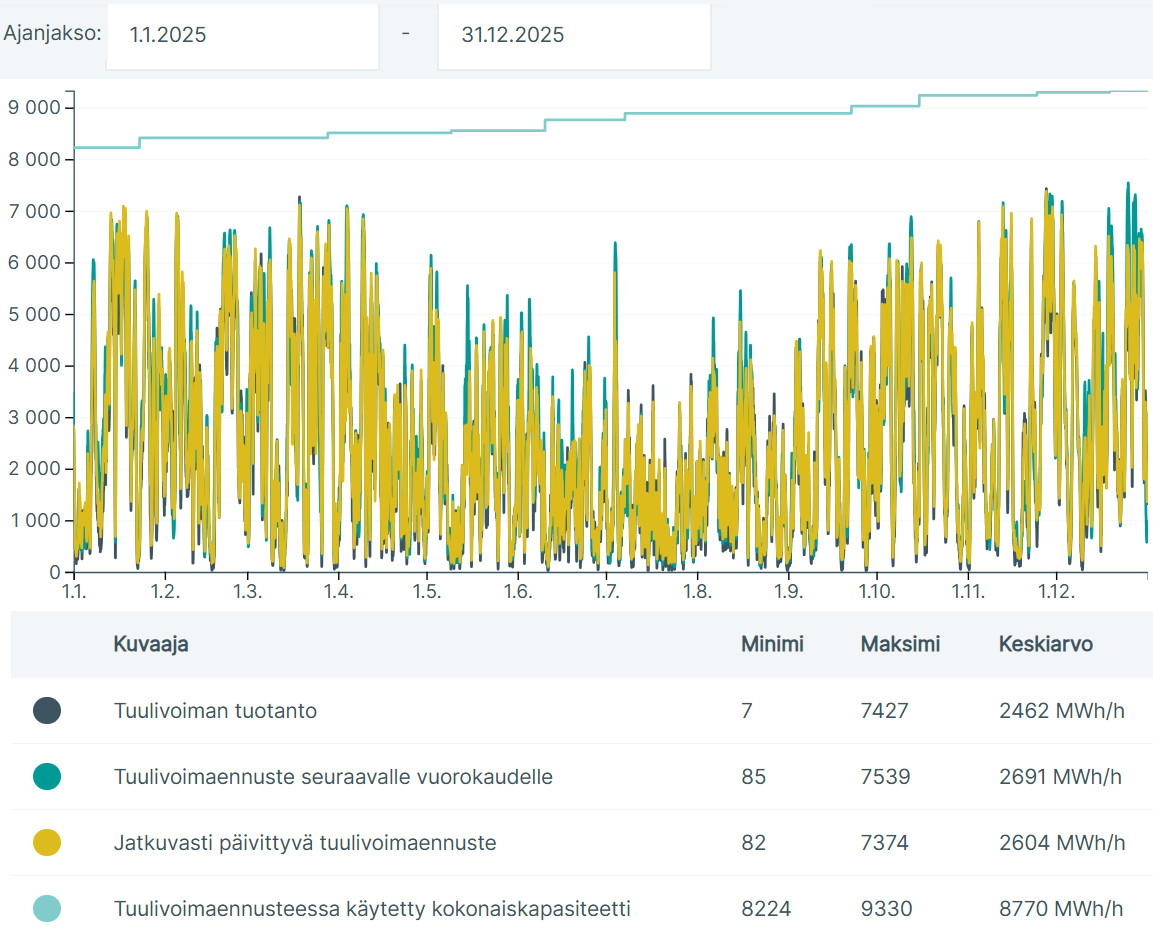Viewport: 1153px width, 937px height.
Task: Click the Kuvaaja column header
Action: [x=151, y=644]
